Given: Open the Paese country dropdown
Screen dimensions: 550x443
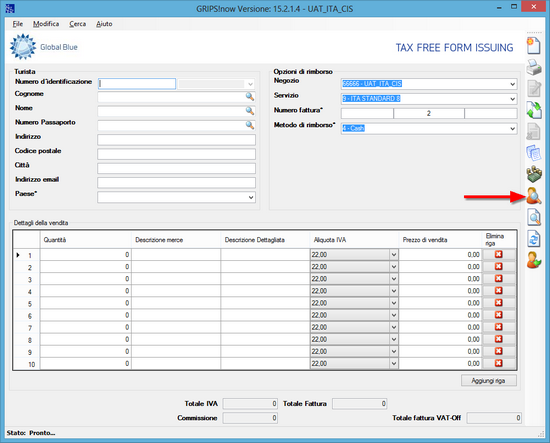Looking at the screenshot, I should [x=251, y=197].
